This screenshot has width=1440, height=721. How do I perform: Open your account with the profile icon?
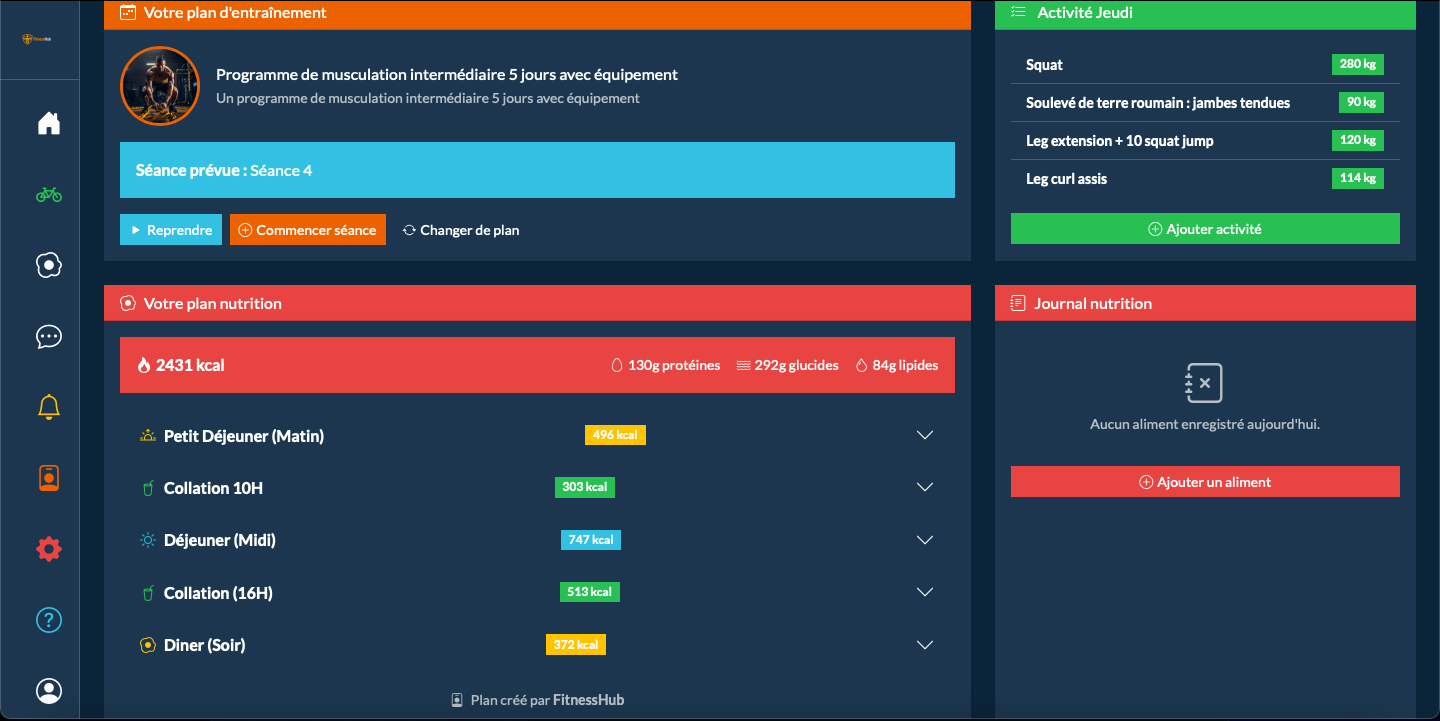point(48,690)
